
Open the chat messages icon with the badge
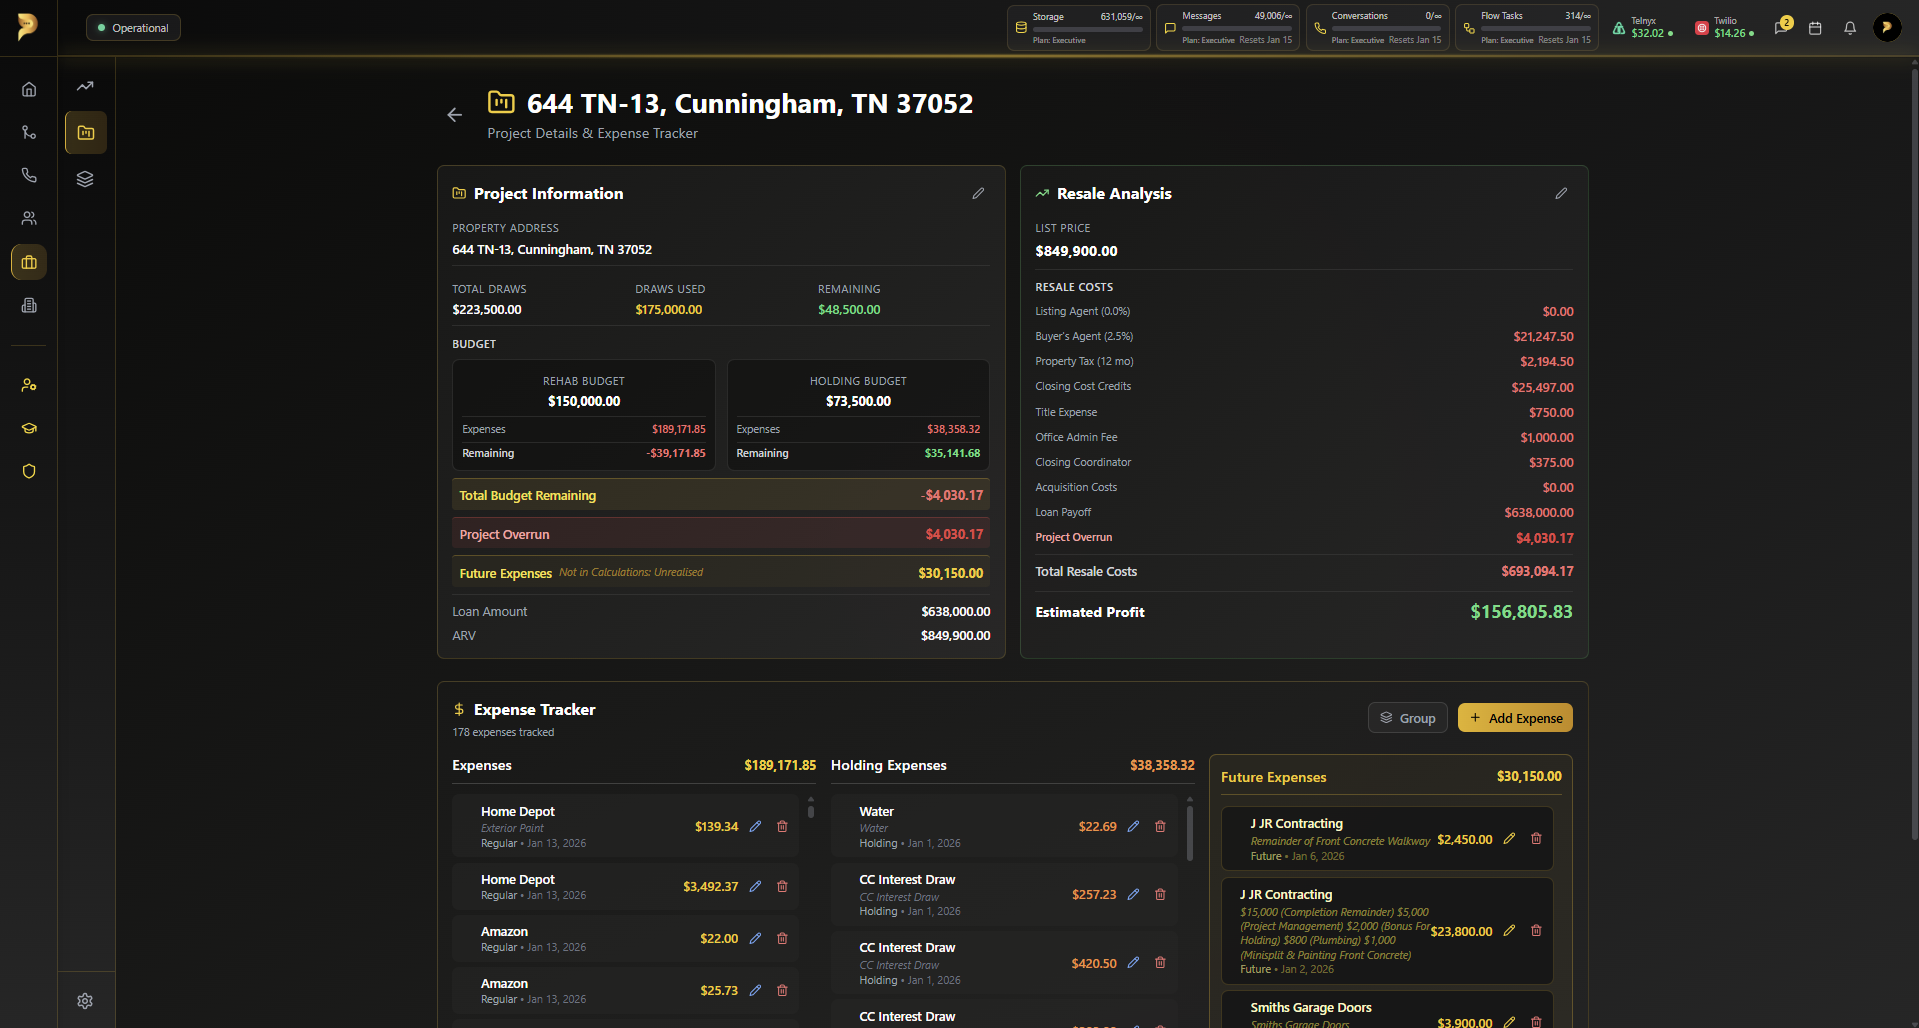(x=1782, y=27)
